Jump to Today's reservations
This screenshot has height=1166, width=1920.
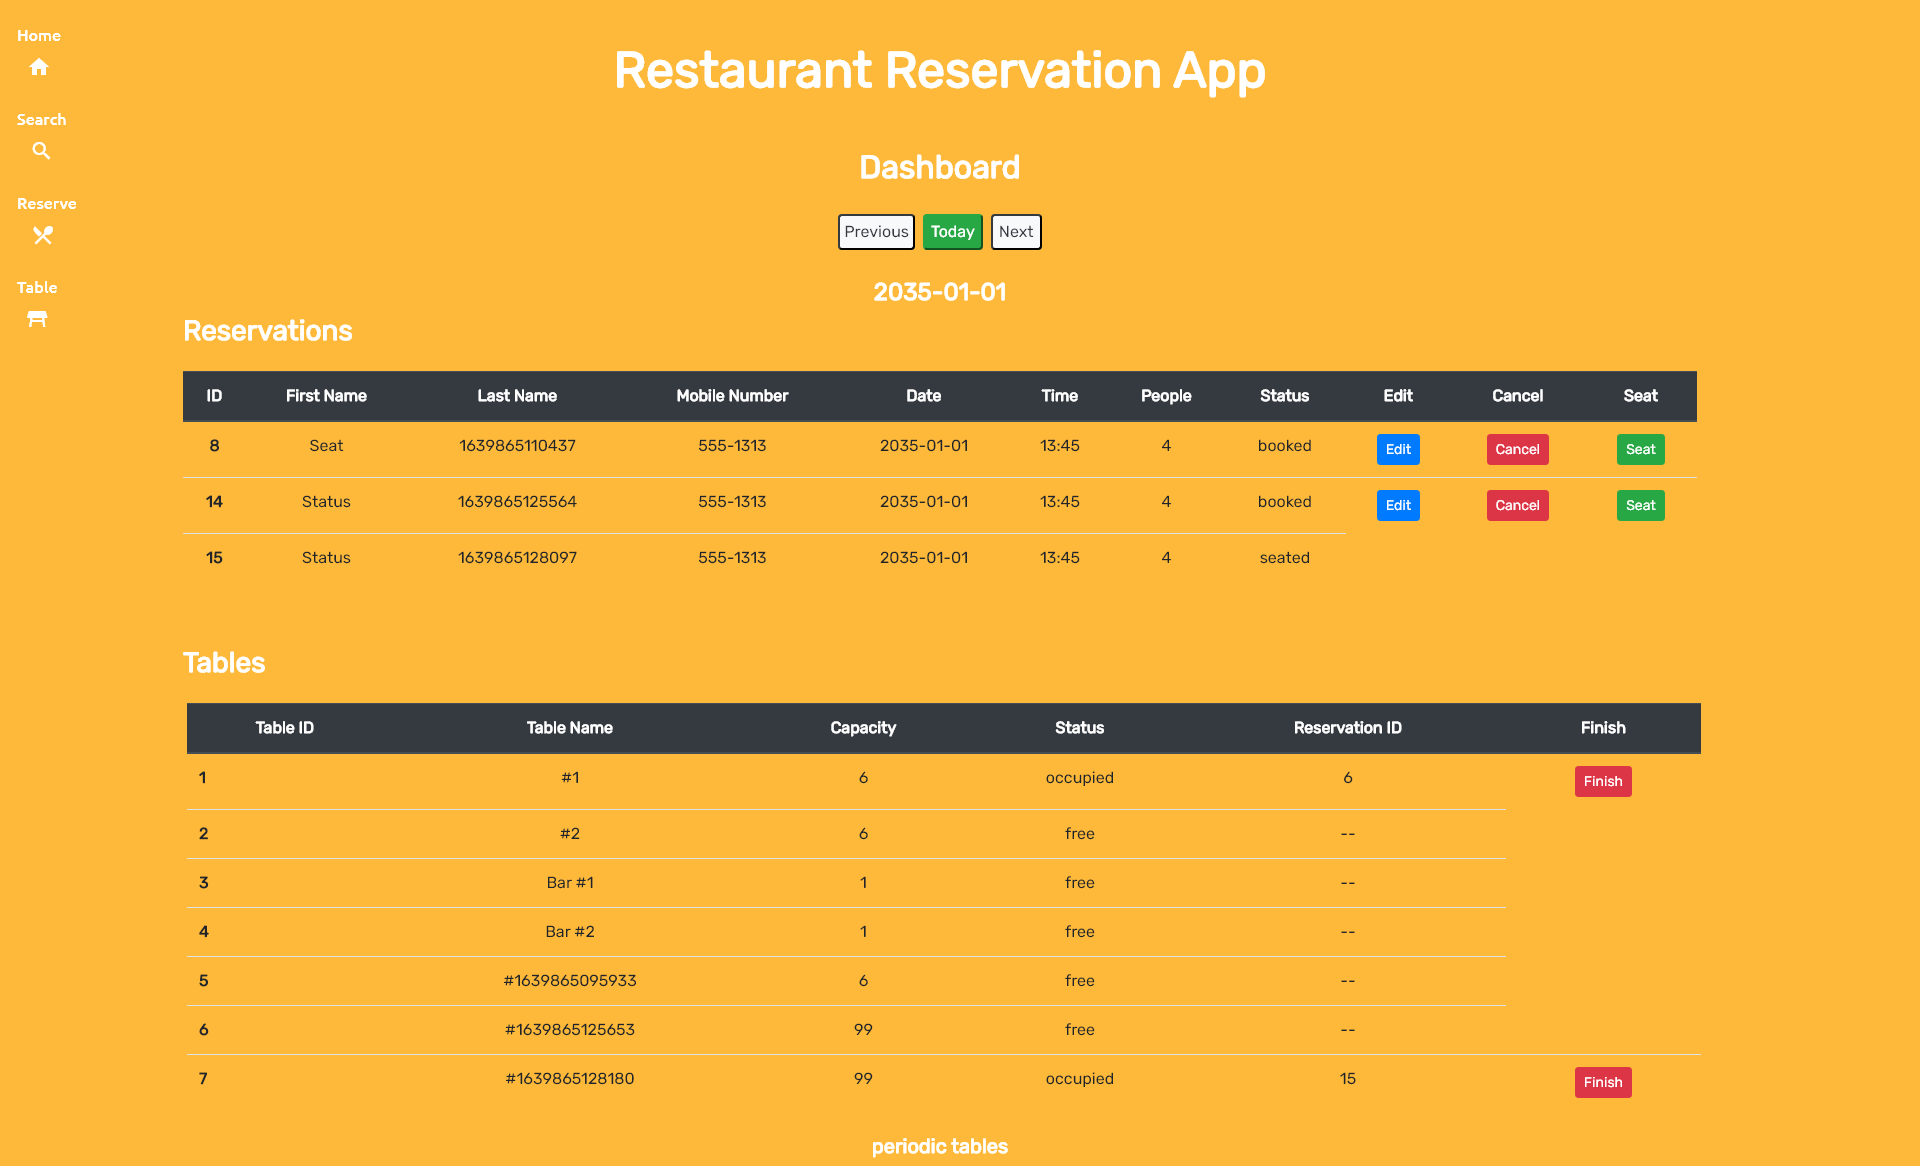click(952, 232)
